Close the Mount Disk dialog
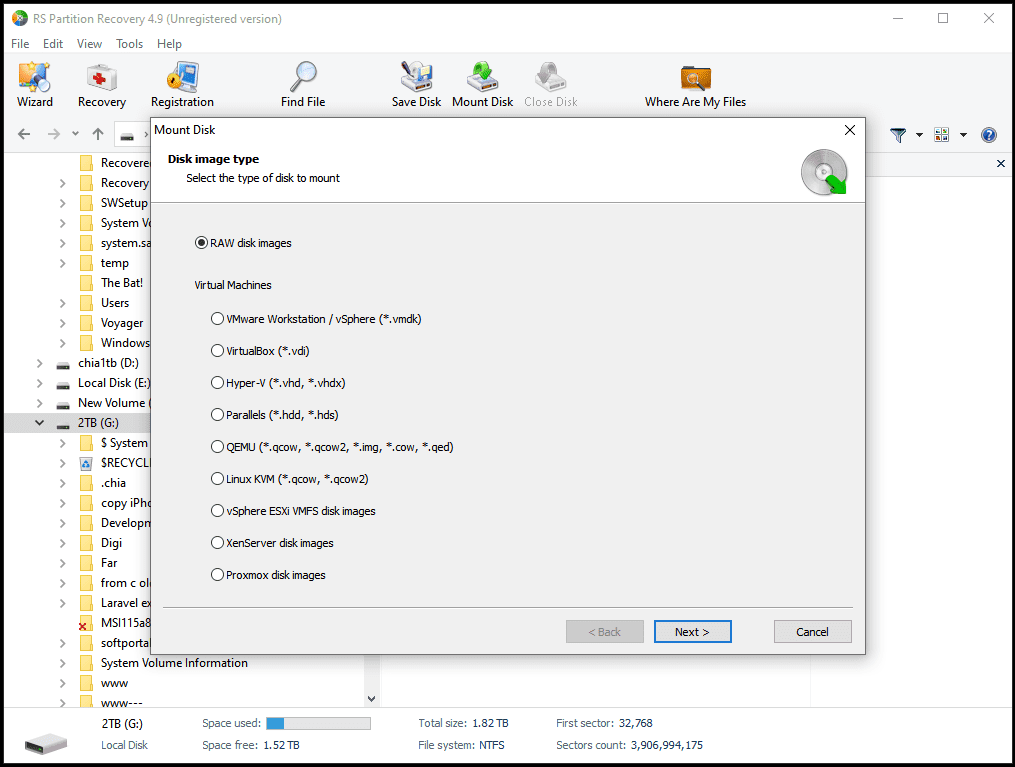Image resolution: width=1015 pixels, height=767 pixels. click(x=850, y=130)
